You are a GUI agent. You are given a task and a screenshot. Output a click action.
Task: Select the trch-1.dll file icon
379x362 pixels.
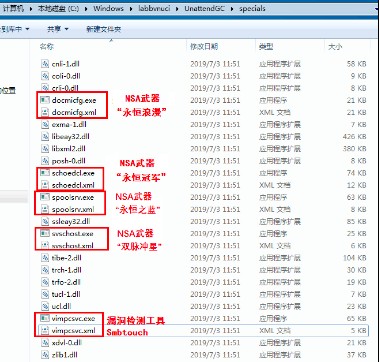45,270
